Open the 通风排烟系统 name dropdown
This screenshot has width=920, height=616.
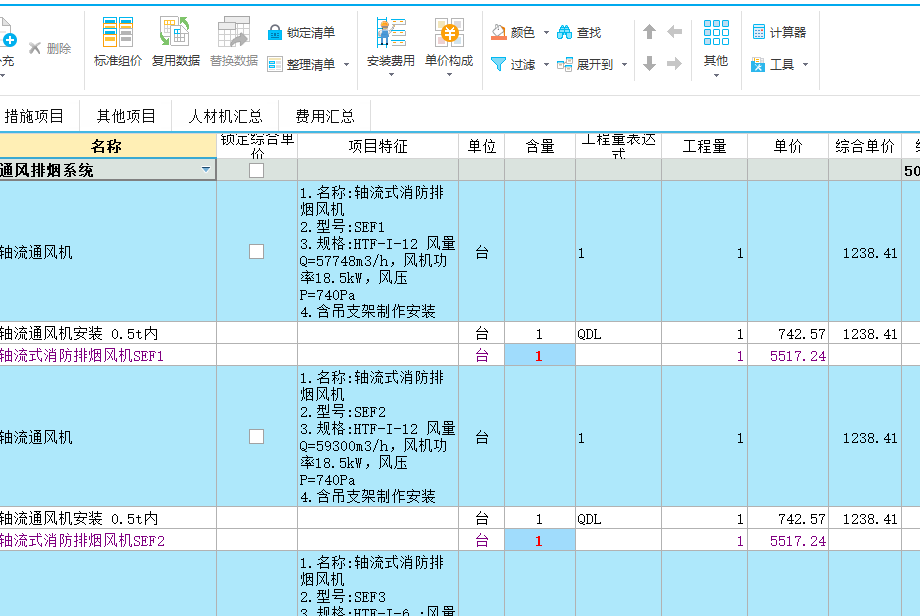point(206,170)
